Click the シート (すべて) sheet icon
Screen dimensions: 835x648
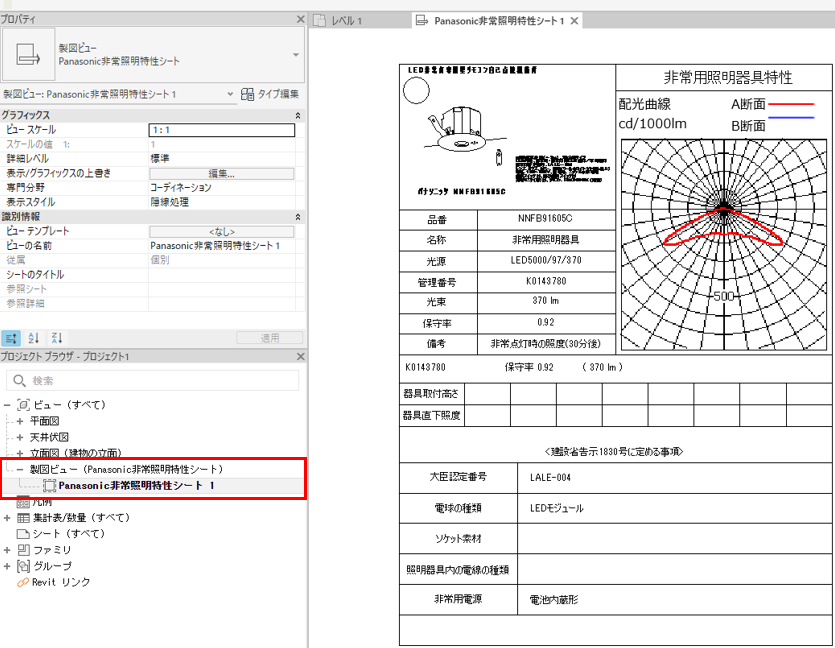23,534
